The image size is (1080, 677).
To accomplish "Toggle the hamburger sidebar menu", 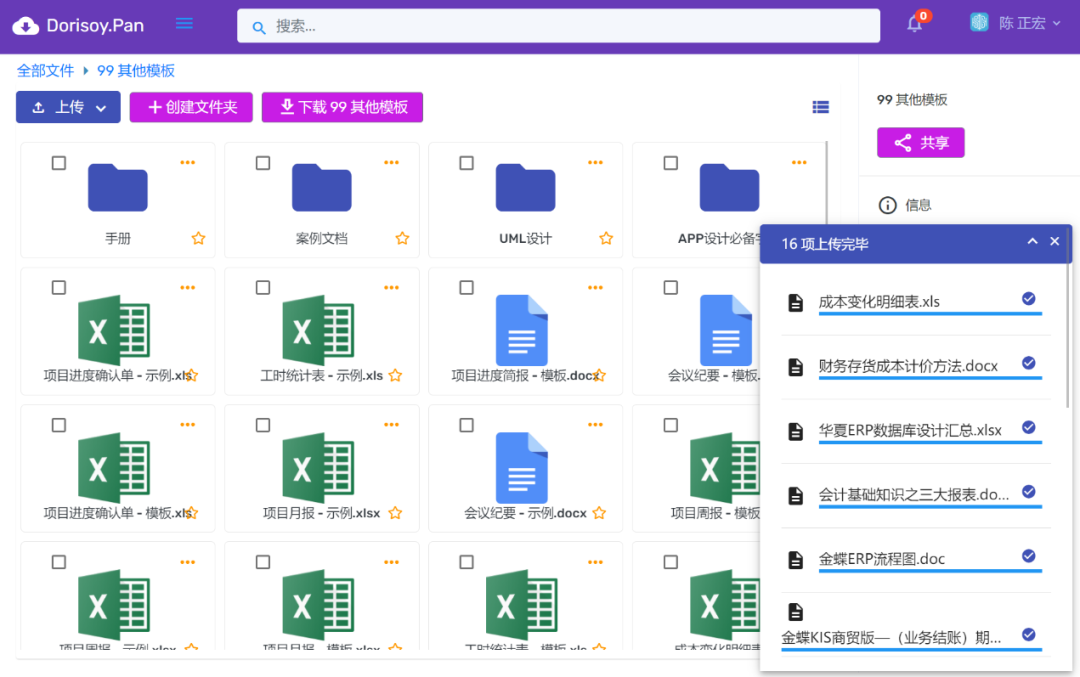I will click(184, 24).
